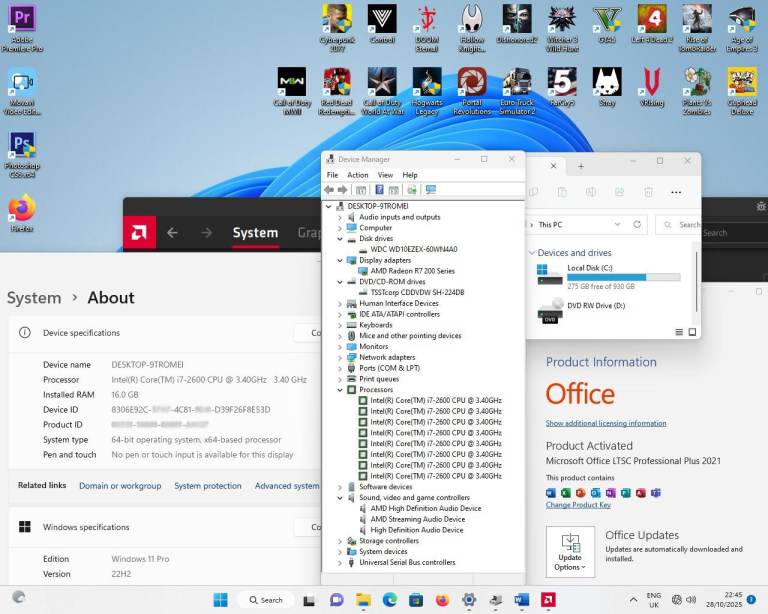The height and width of the screenshot is (614, 768).
Task: Click the Device Manager back arrow icon
Action: click(329, 190)
